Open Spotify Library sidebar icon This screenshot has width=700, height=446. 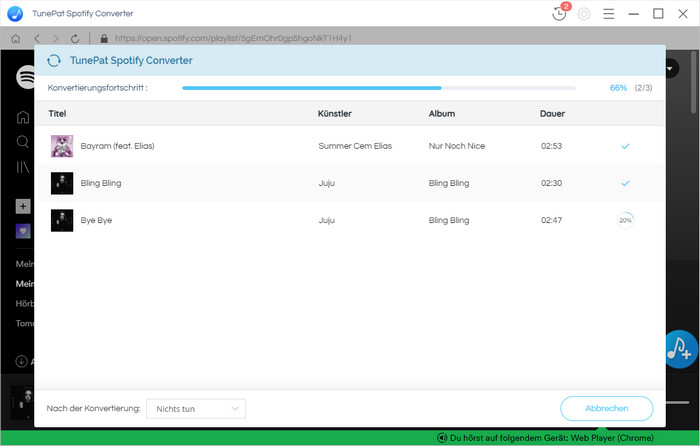click(x=23, y=167)
